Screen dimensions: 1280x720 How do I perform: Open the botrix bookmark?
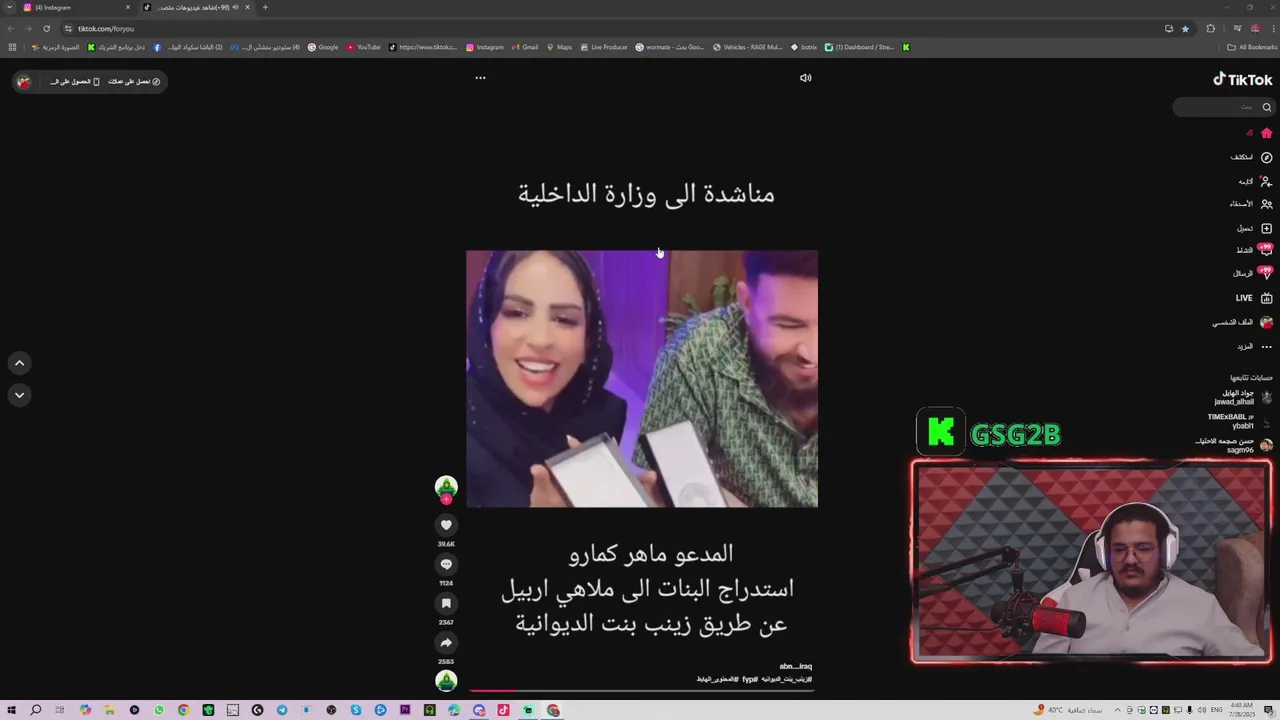pos(804,47)
